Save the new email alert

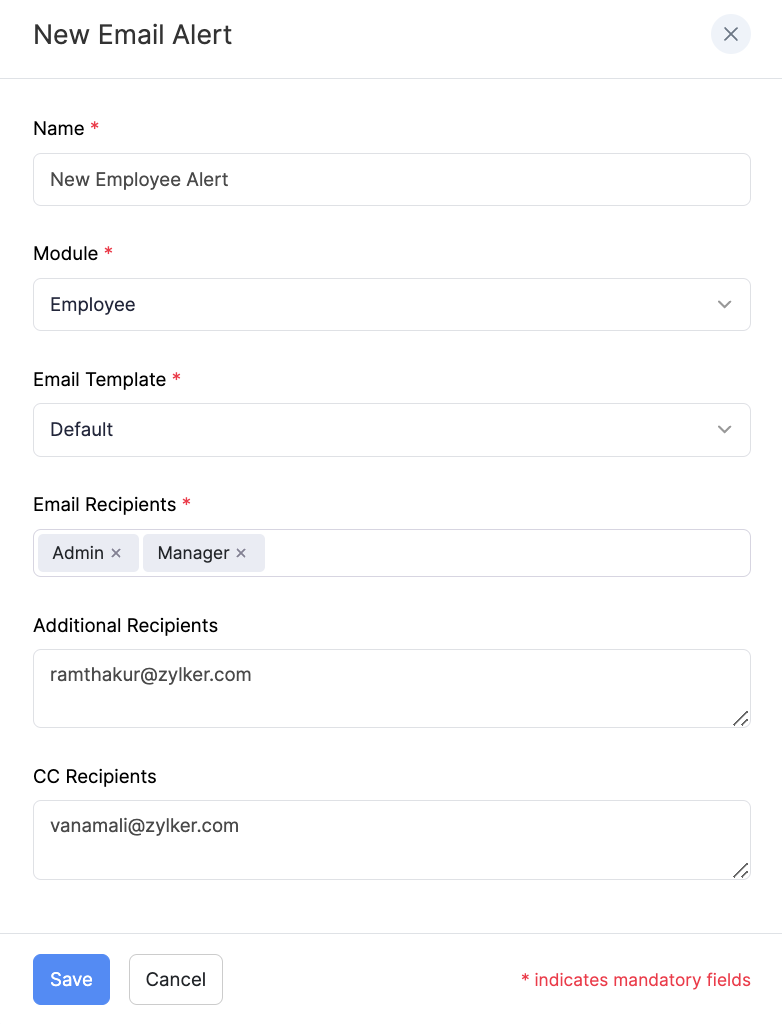[71, 979]
